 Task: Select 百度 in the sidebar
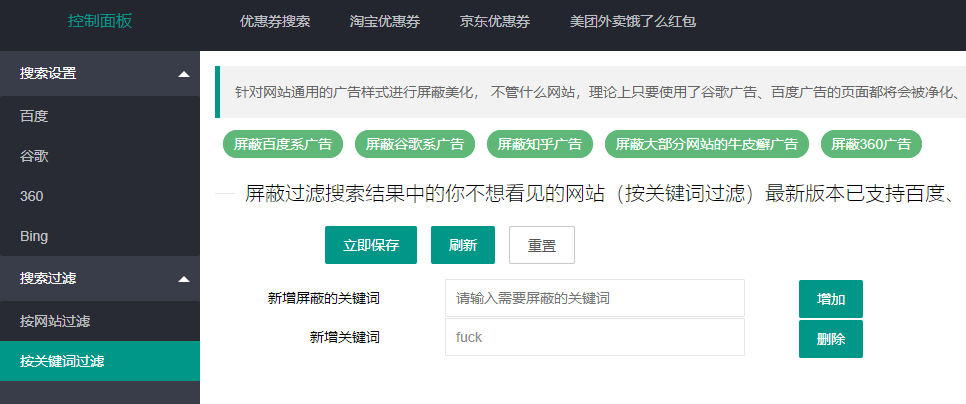pos(100,116)
